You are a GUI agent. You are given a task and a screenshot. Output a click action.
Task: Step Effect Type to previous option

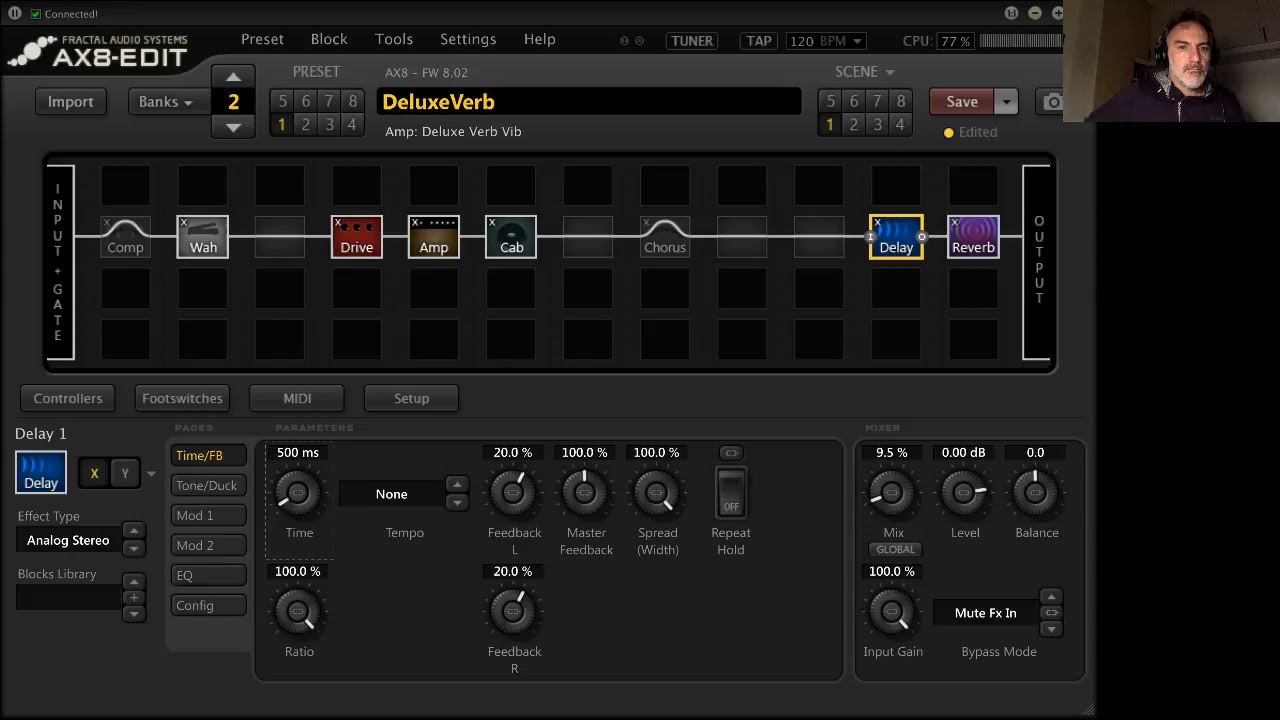pos(134,531)
